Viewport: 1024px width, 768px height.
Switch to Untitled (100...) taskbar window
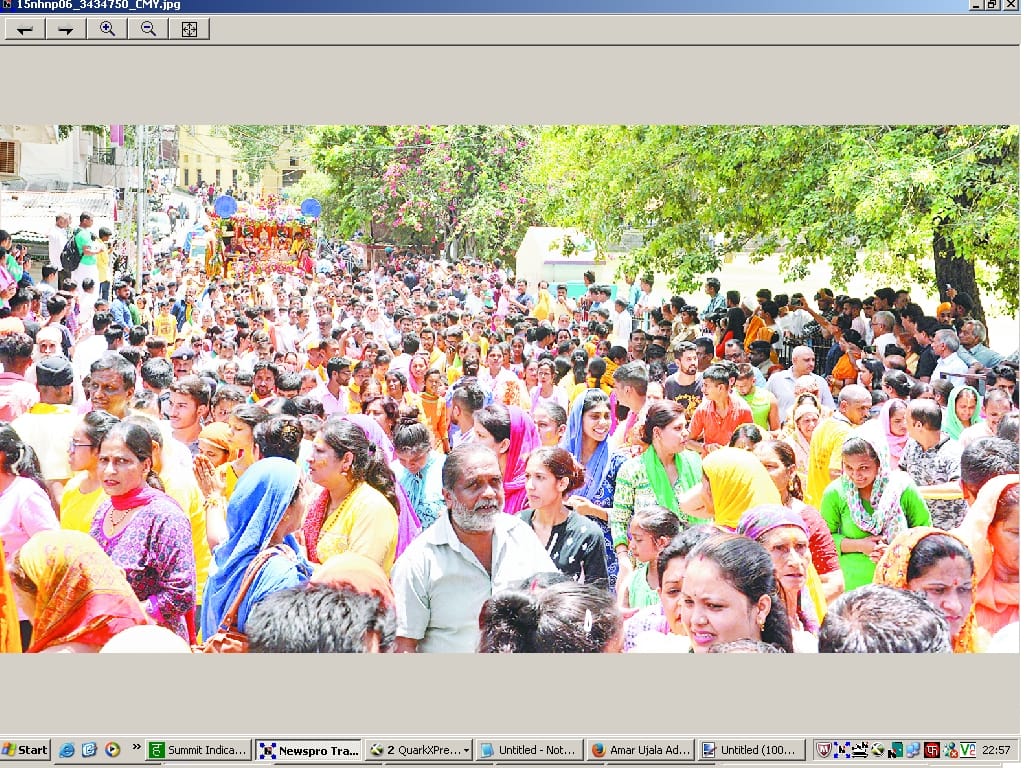750,750
